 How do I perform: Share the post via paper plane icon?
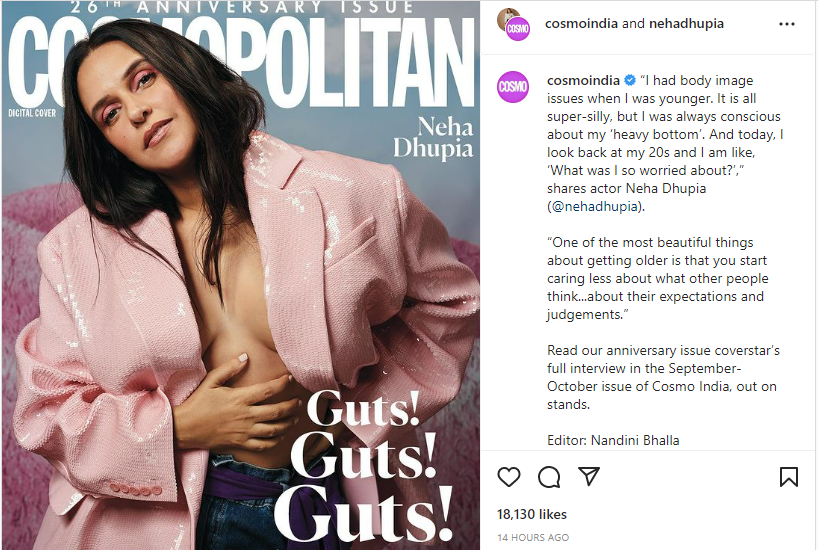[x=589, y=476]
